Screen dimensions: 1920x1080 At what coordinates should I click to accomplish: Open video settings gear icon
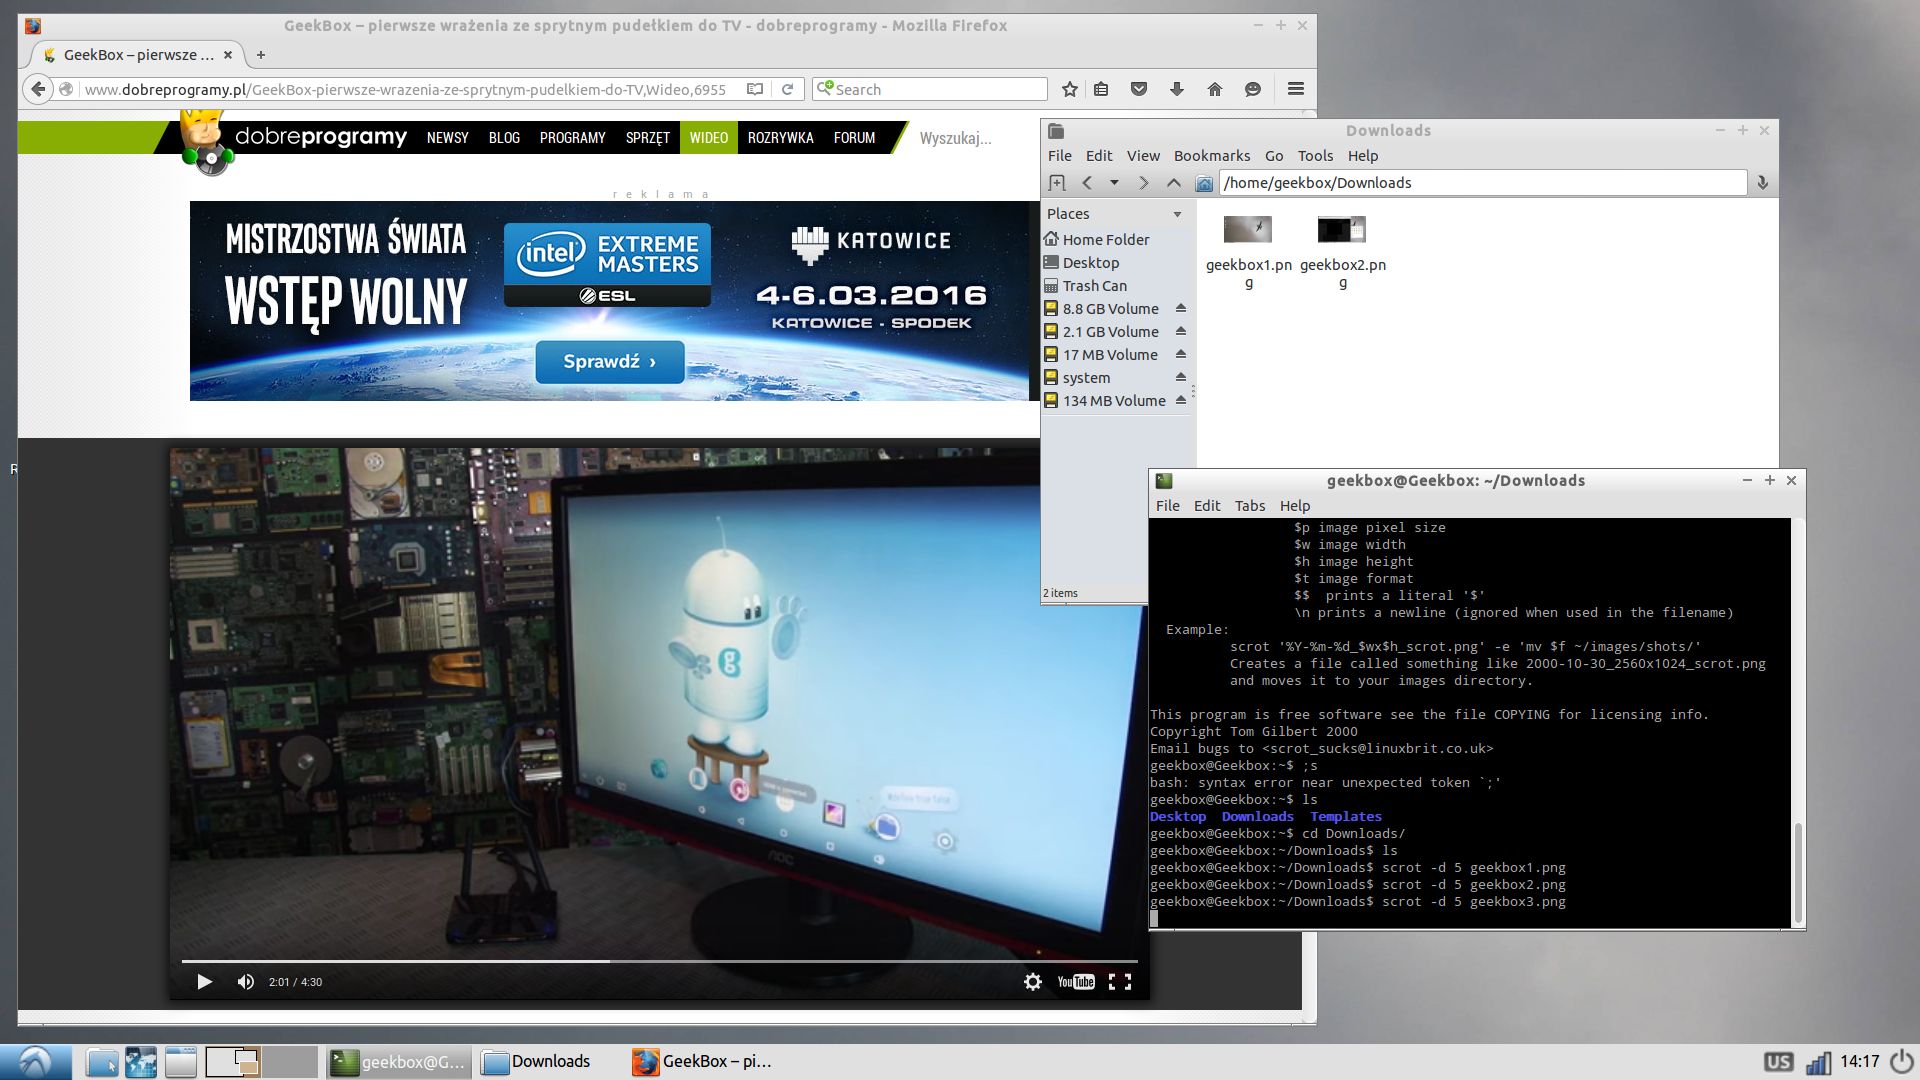1033,982
